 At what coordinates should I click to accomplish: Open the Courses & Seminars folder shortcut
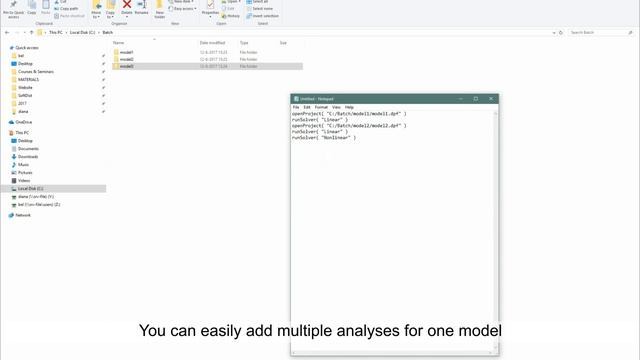[x=36, y=72]
